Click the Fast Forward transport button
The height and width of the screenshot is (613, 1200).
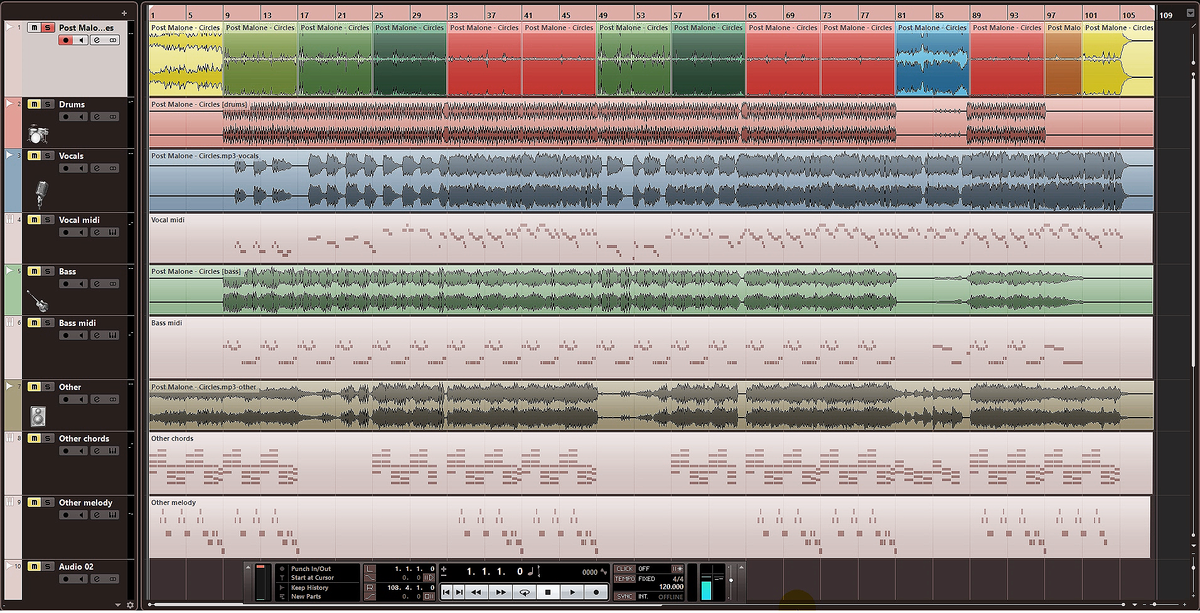point(501,592)
